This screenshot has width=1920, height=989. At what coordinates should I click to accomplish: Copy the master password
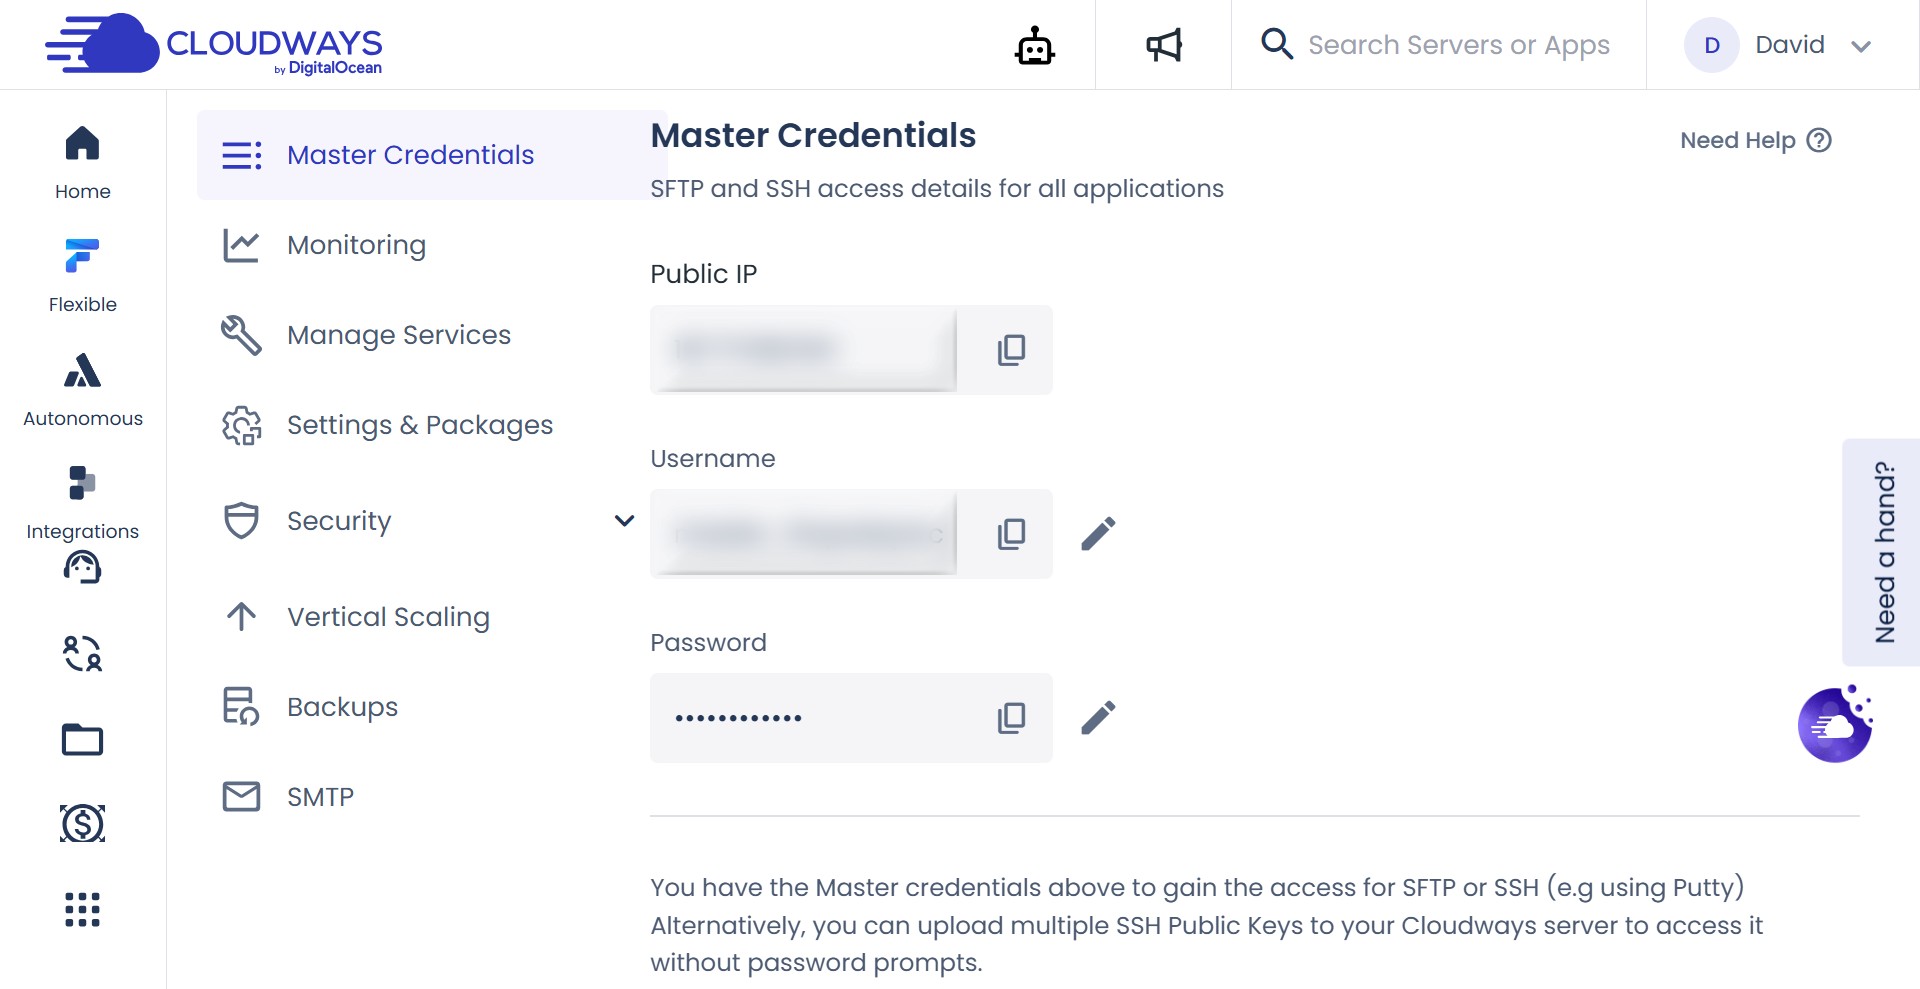[x=1012, y=717]
